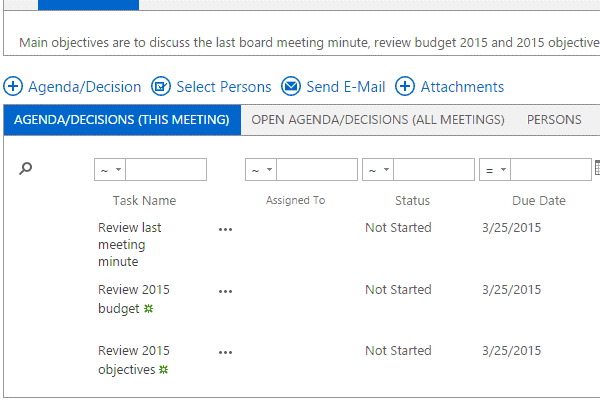Viewport: 600px width, 400px height.
Task: Open ellipsis menu for Review last meeting minute
Action: 225,230
